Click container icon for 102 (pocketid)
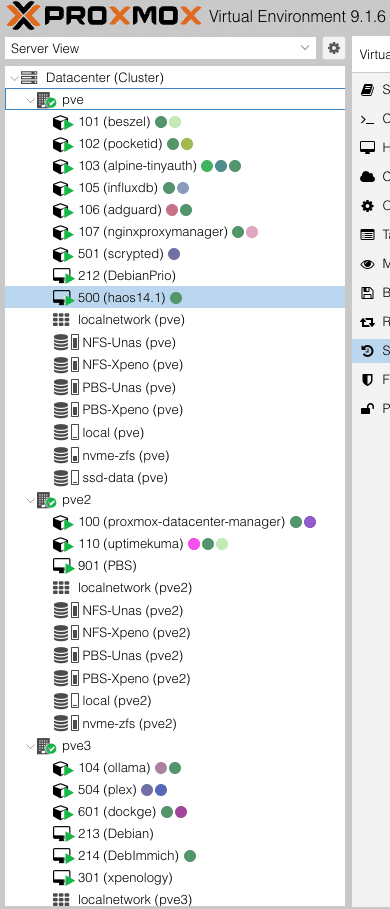The image size is (390, 909). pyautogui.click(x=62, y=144)
